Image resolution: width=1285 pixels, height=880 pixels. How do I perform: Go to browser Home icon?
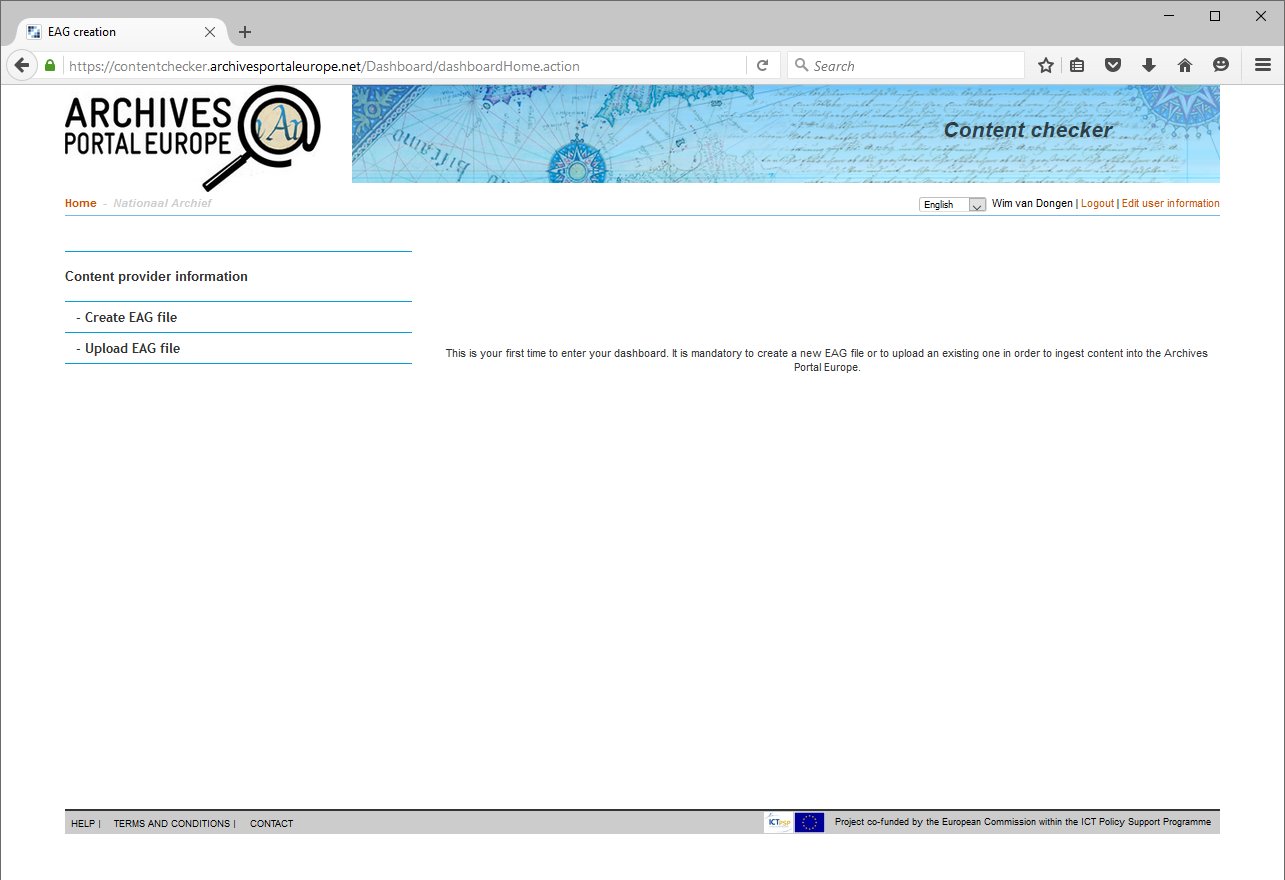(x=1185, y=65)
